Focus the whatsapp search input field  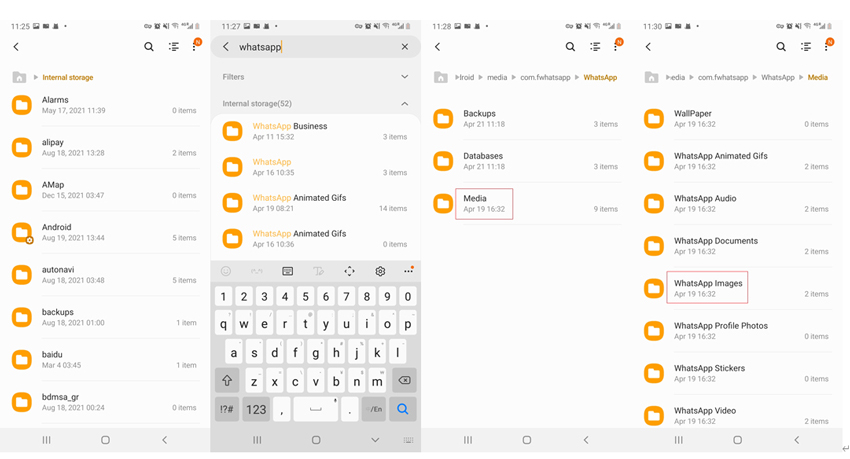tap(310, 47)
